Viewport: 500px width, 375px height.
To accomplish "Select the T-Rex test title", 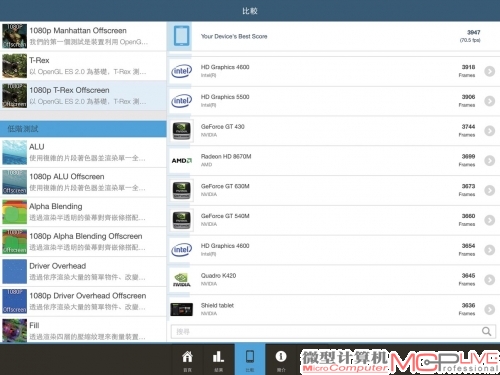I will coord(39,60).
